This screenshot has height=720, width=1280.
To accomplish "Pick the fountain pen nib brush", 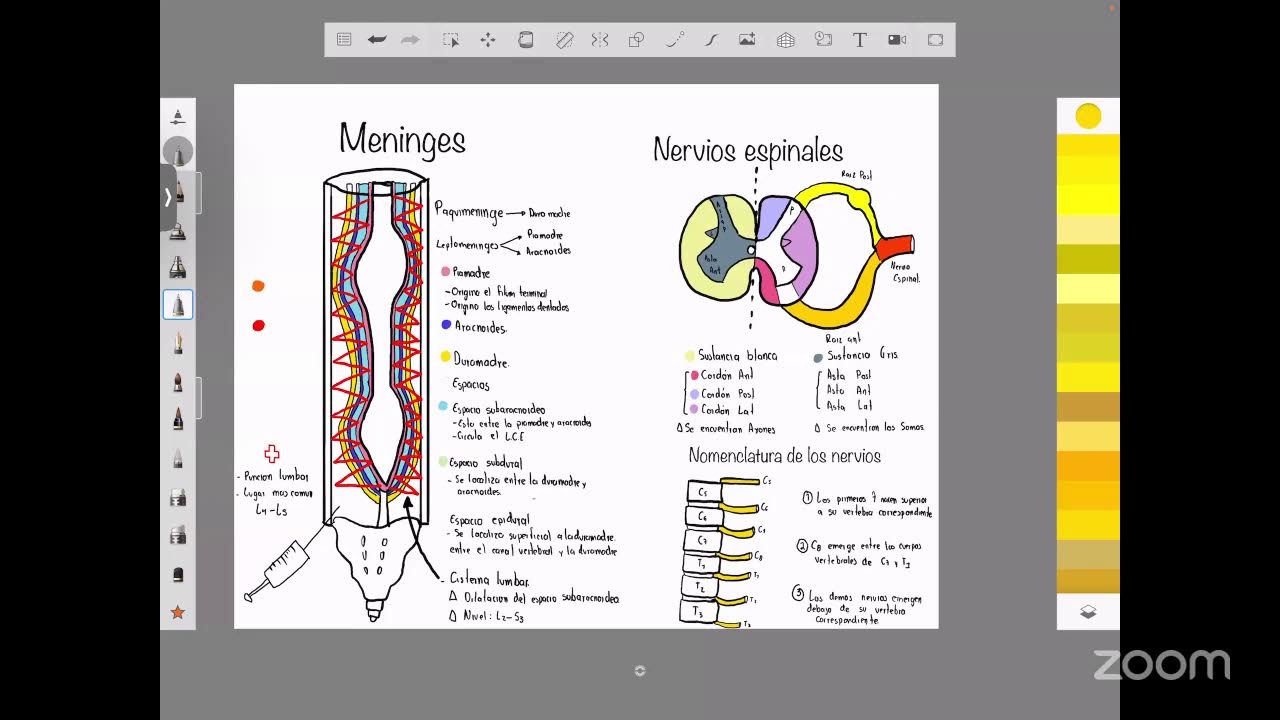I will [178, 344].
